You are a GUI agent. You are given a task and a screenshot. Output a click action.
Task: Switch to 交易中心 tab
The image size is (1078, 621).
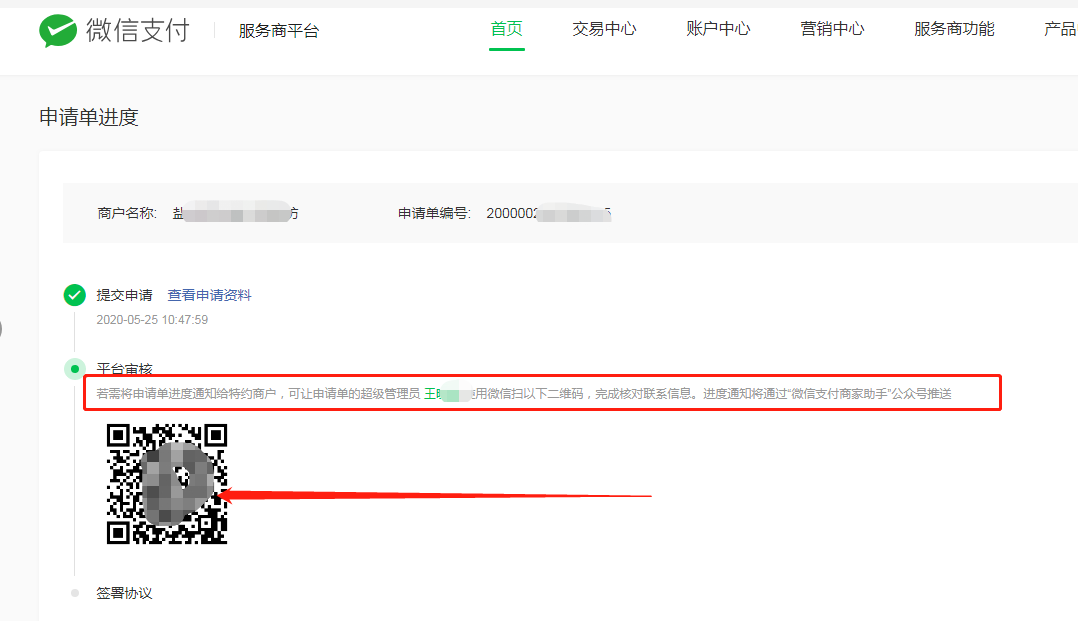tap(604, 29)
